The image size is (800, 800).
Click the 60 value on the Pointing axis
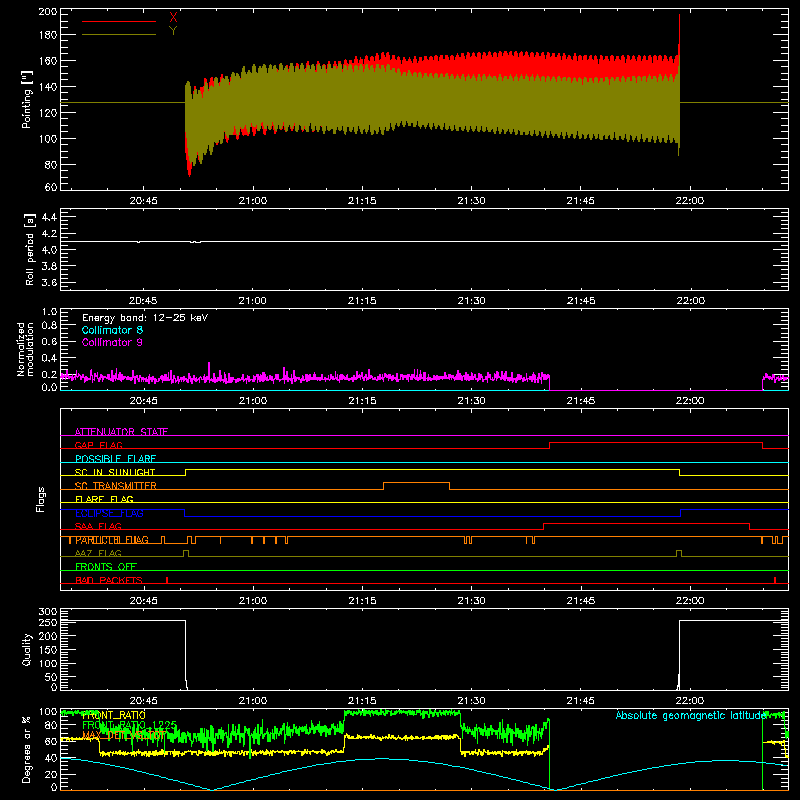[x=51, y=187]
